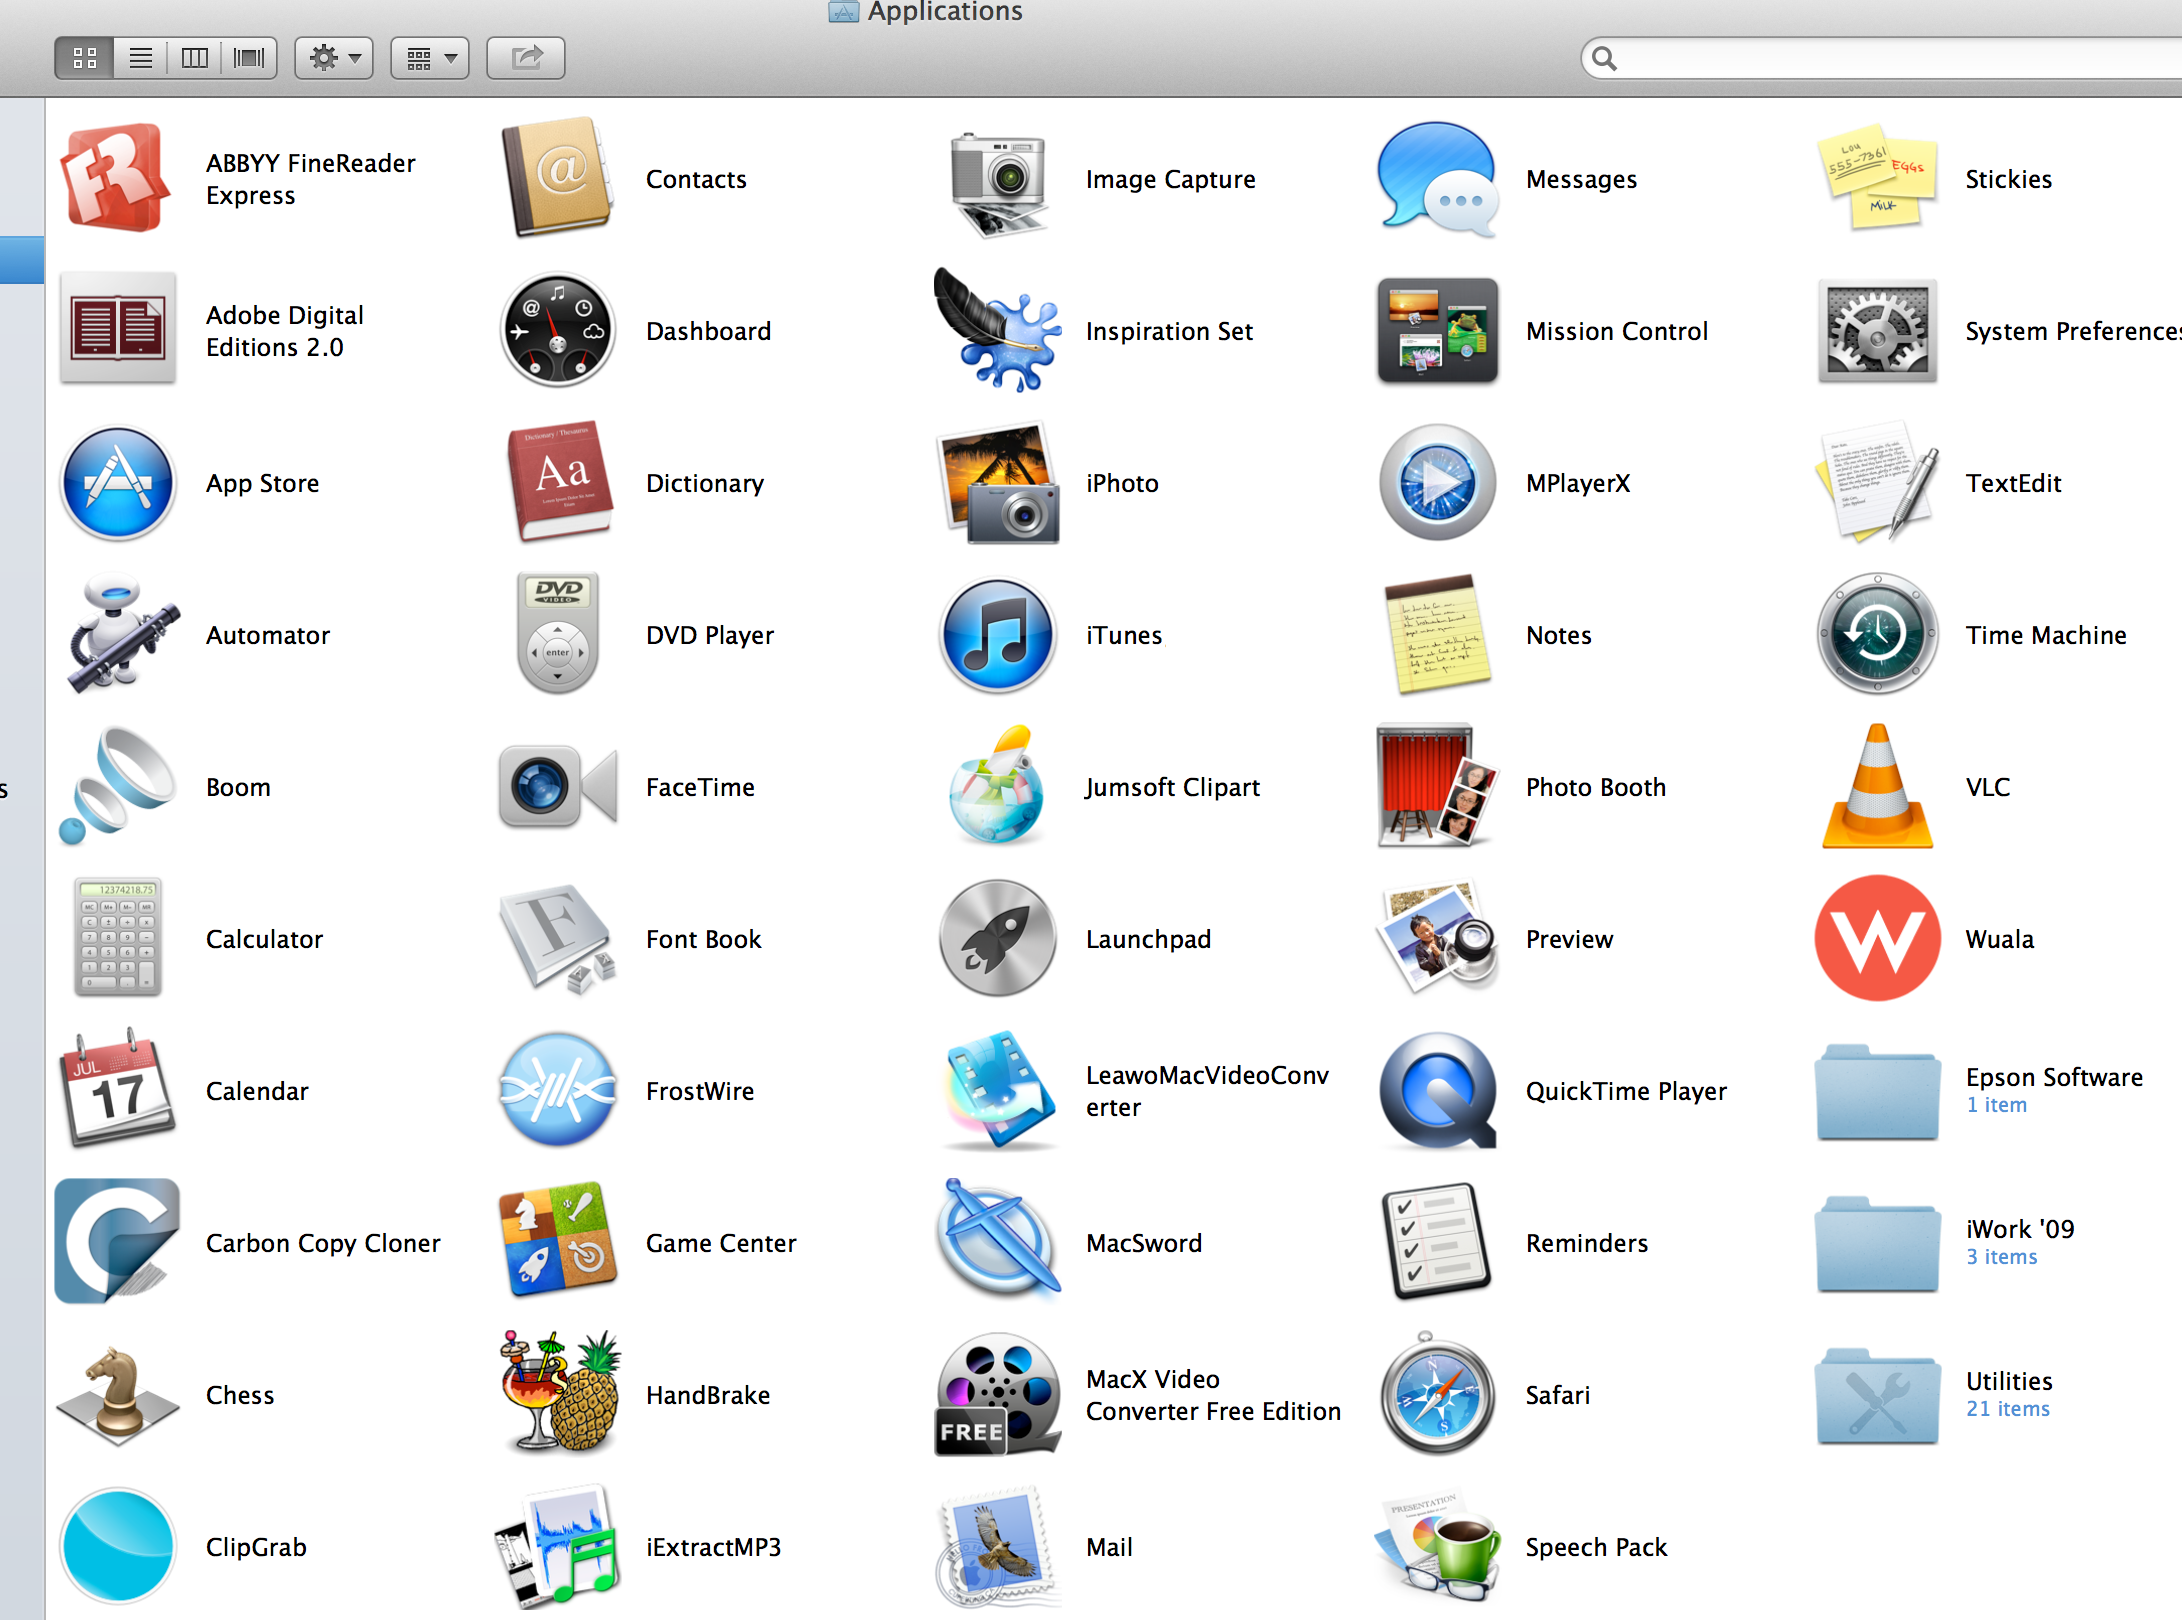The width and height of the screenshot is (2182, 1620).
Task: Select the Dictionary book icon
Action: coord(560,482)
